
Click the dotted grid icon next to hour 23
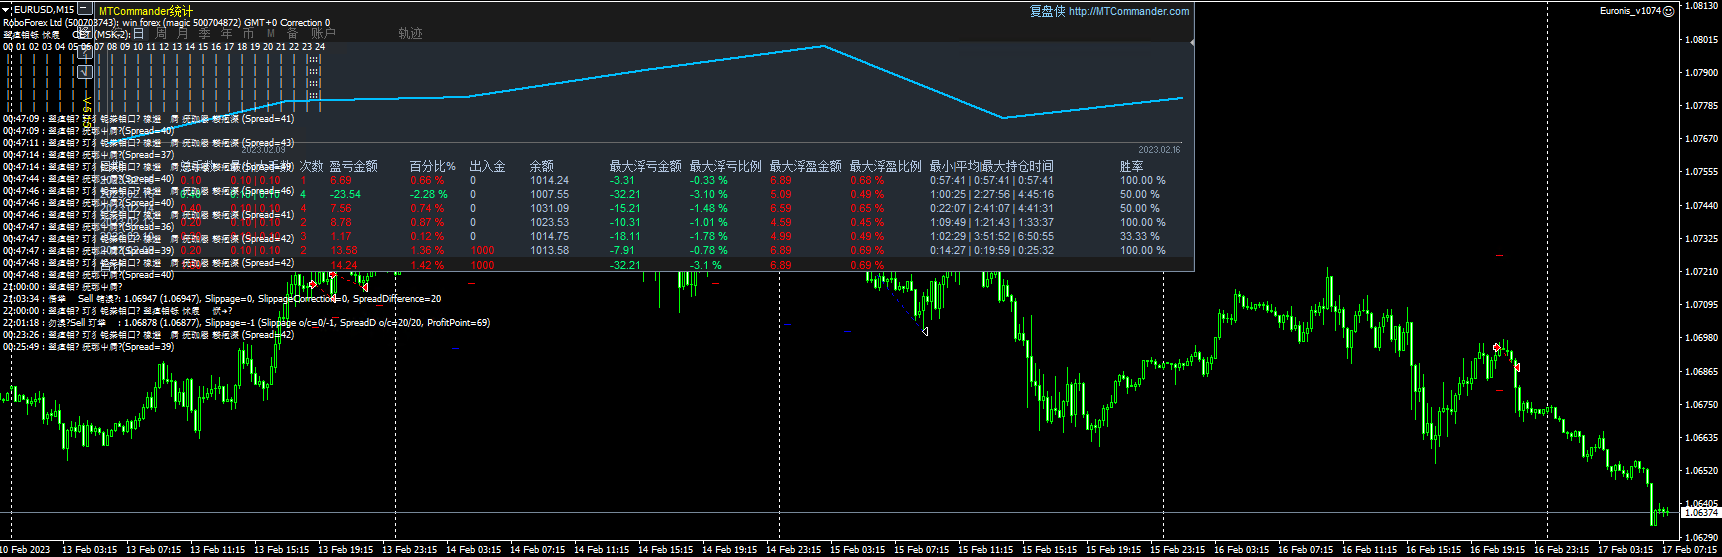point(313,60)
